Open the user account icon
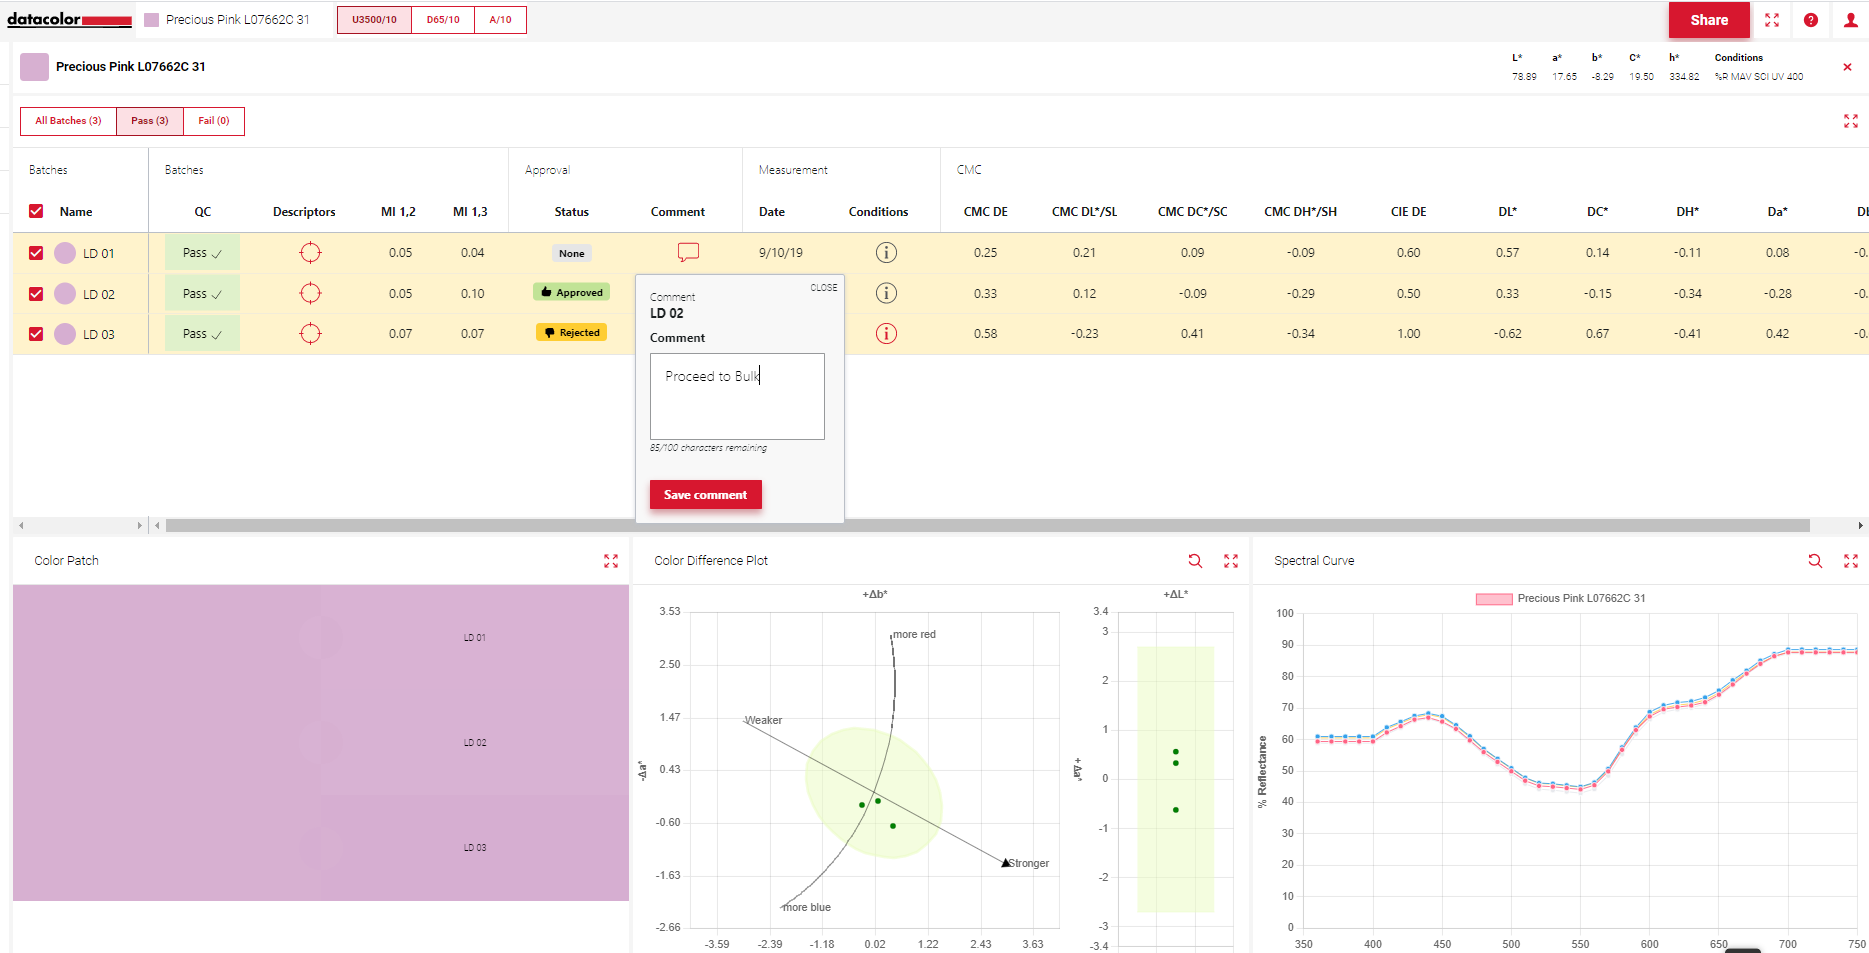The width and height of the screenshot is (1869, 953). tap(1849, 19)
